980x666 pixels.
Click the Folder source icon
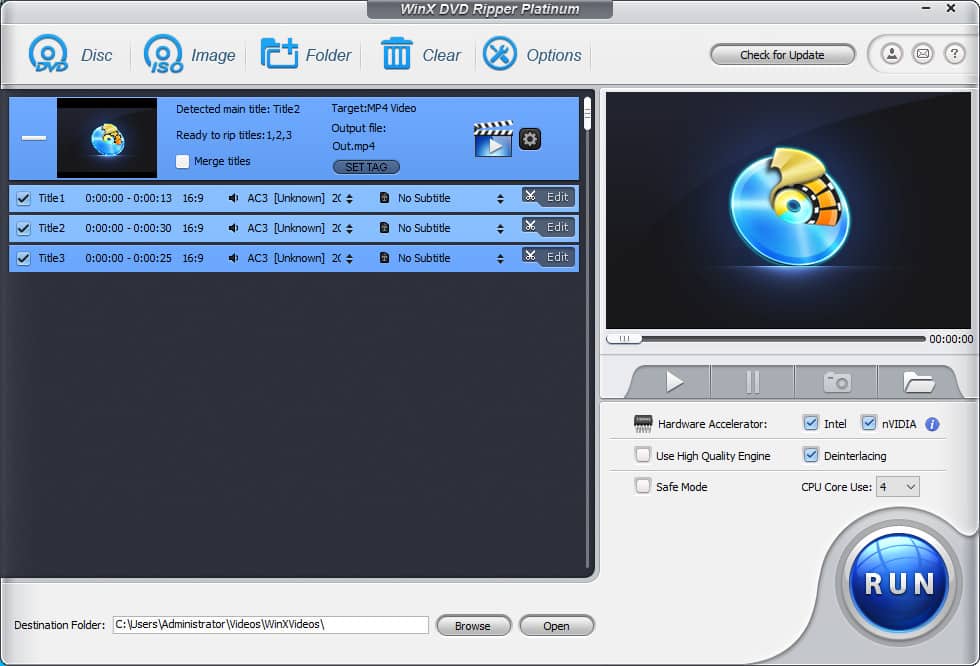[x=279, y=54]
